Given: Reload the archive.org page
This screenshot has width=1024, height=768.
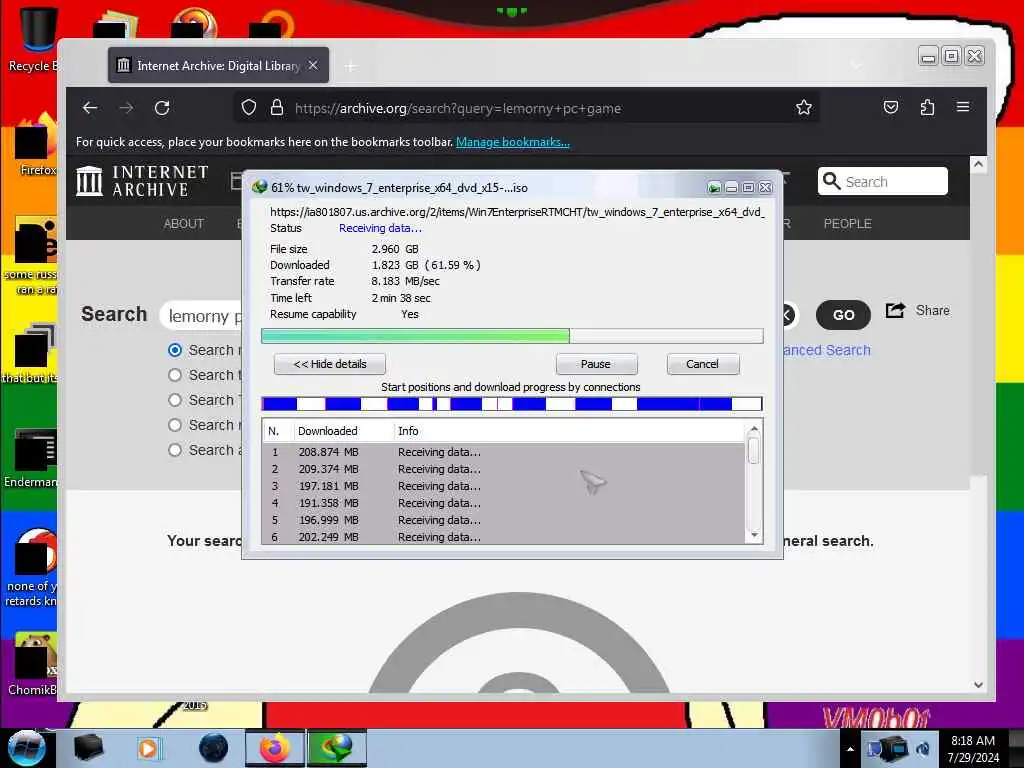Looking at the screenshot, I should click(x=162, y=108).
